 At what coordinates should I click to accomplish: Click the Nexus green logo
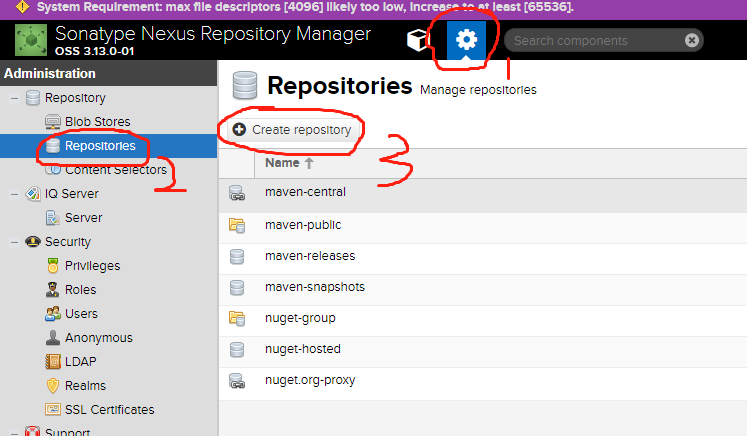point(31,40)
